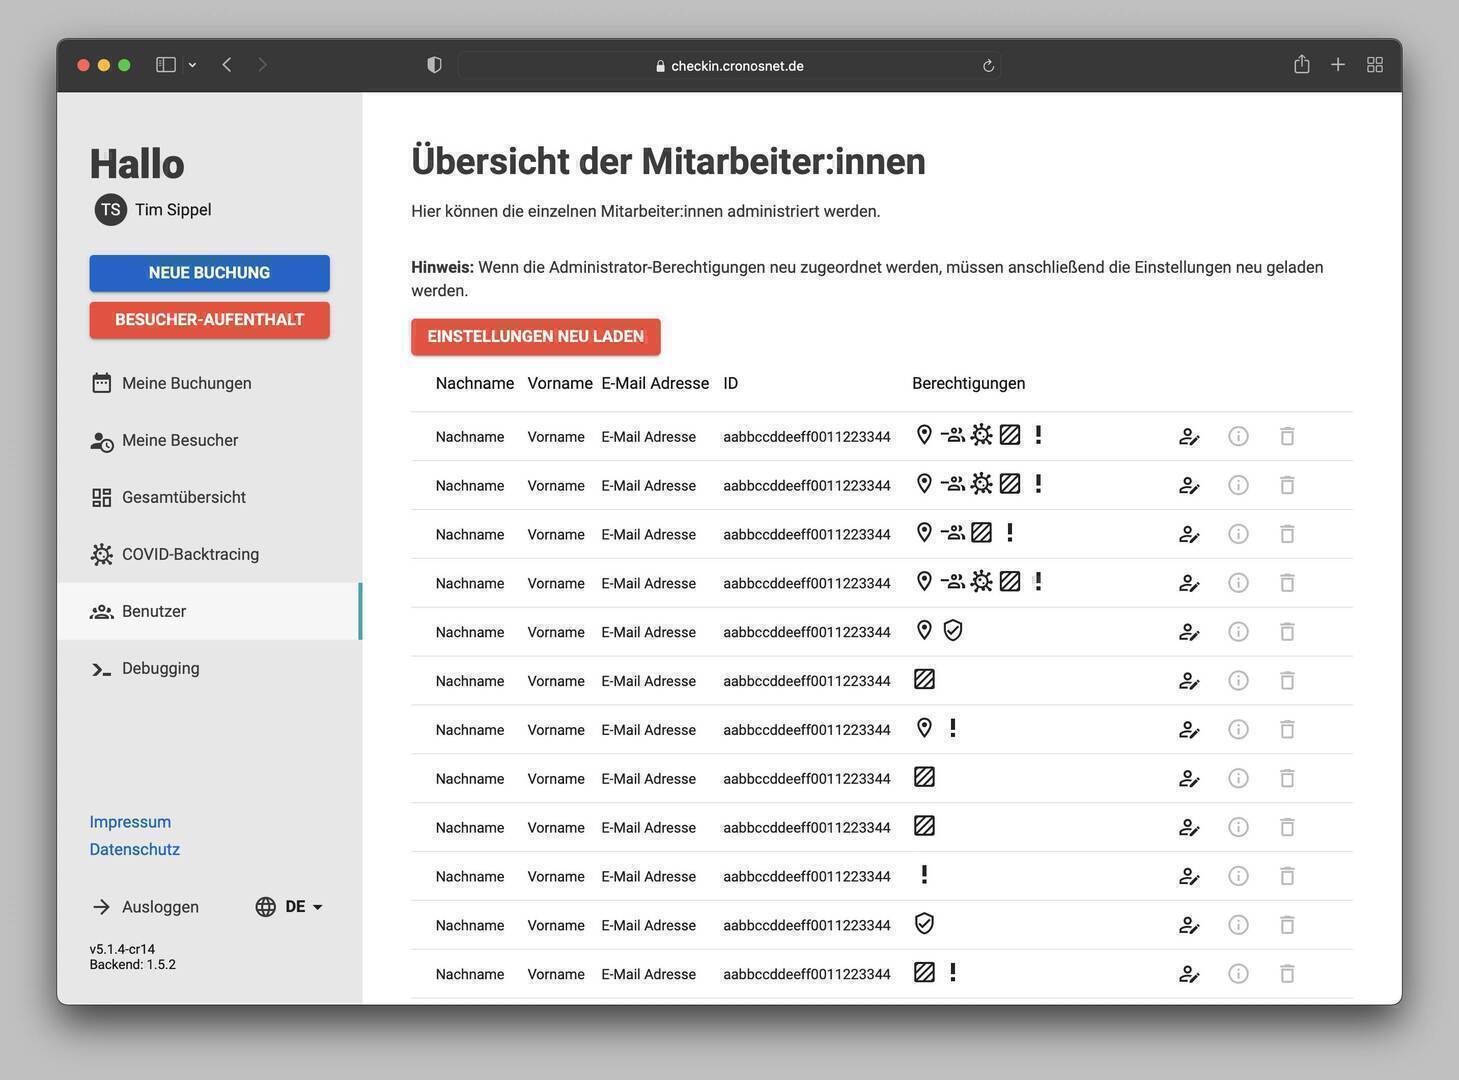Click the trash icon in third row
Image resolution: width=1459 pixels, height=1080 pixels.
click(x=1287, y=534)
